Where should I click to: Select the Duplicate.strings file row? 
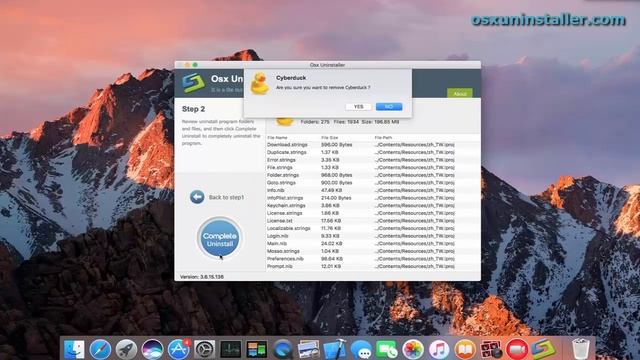coord(373,152)
